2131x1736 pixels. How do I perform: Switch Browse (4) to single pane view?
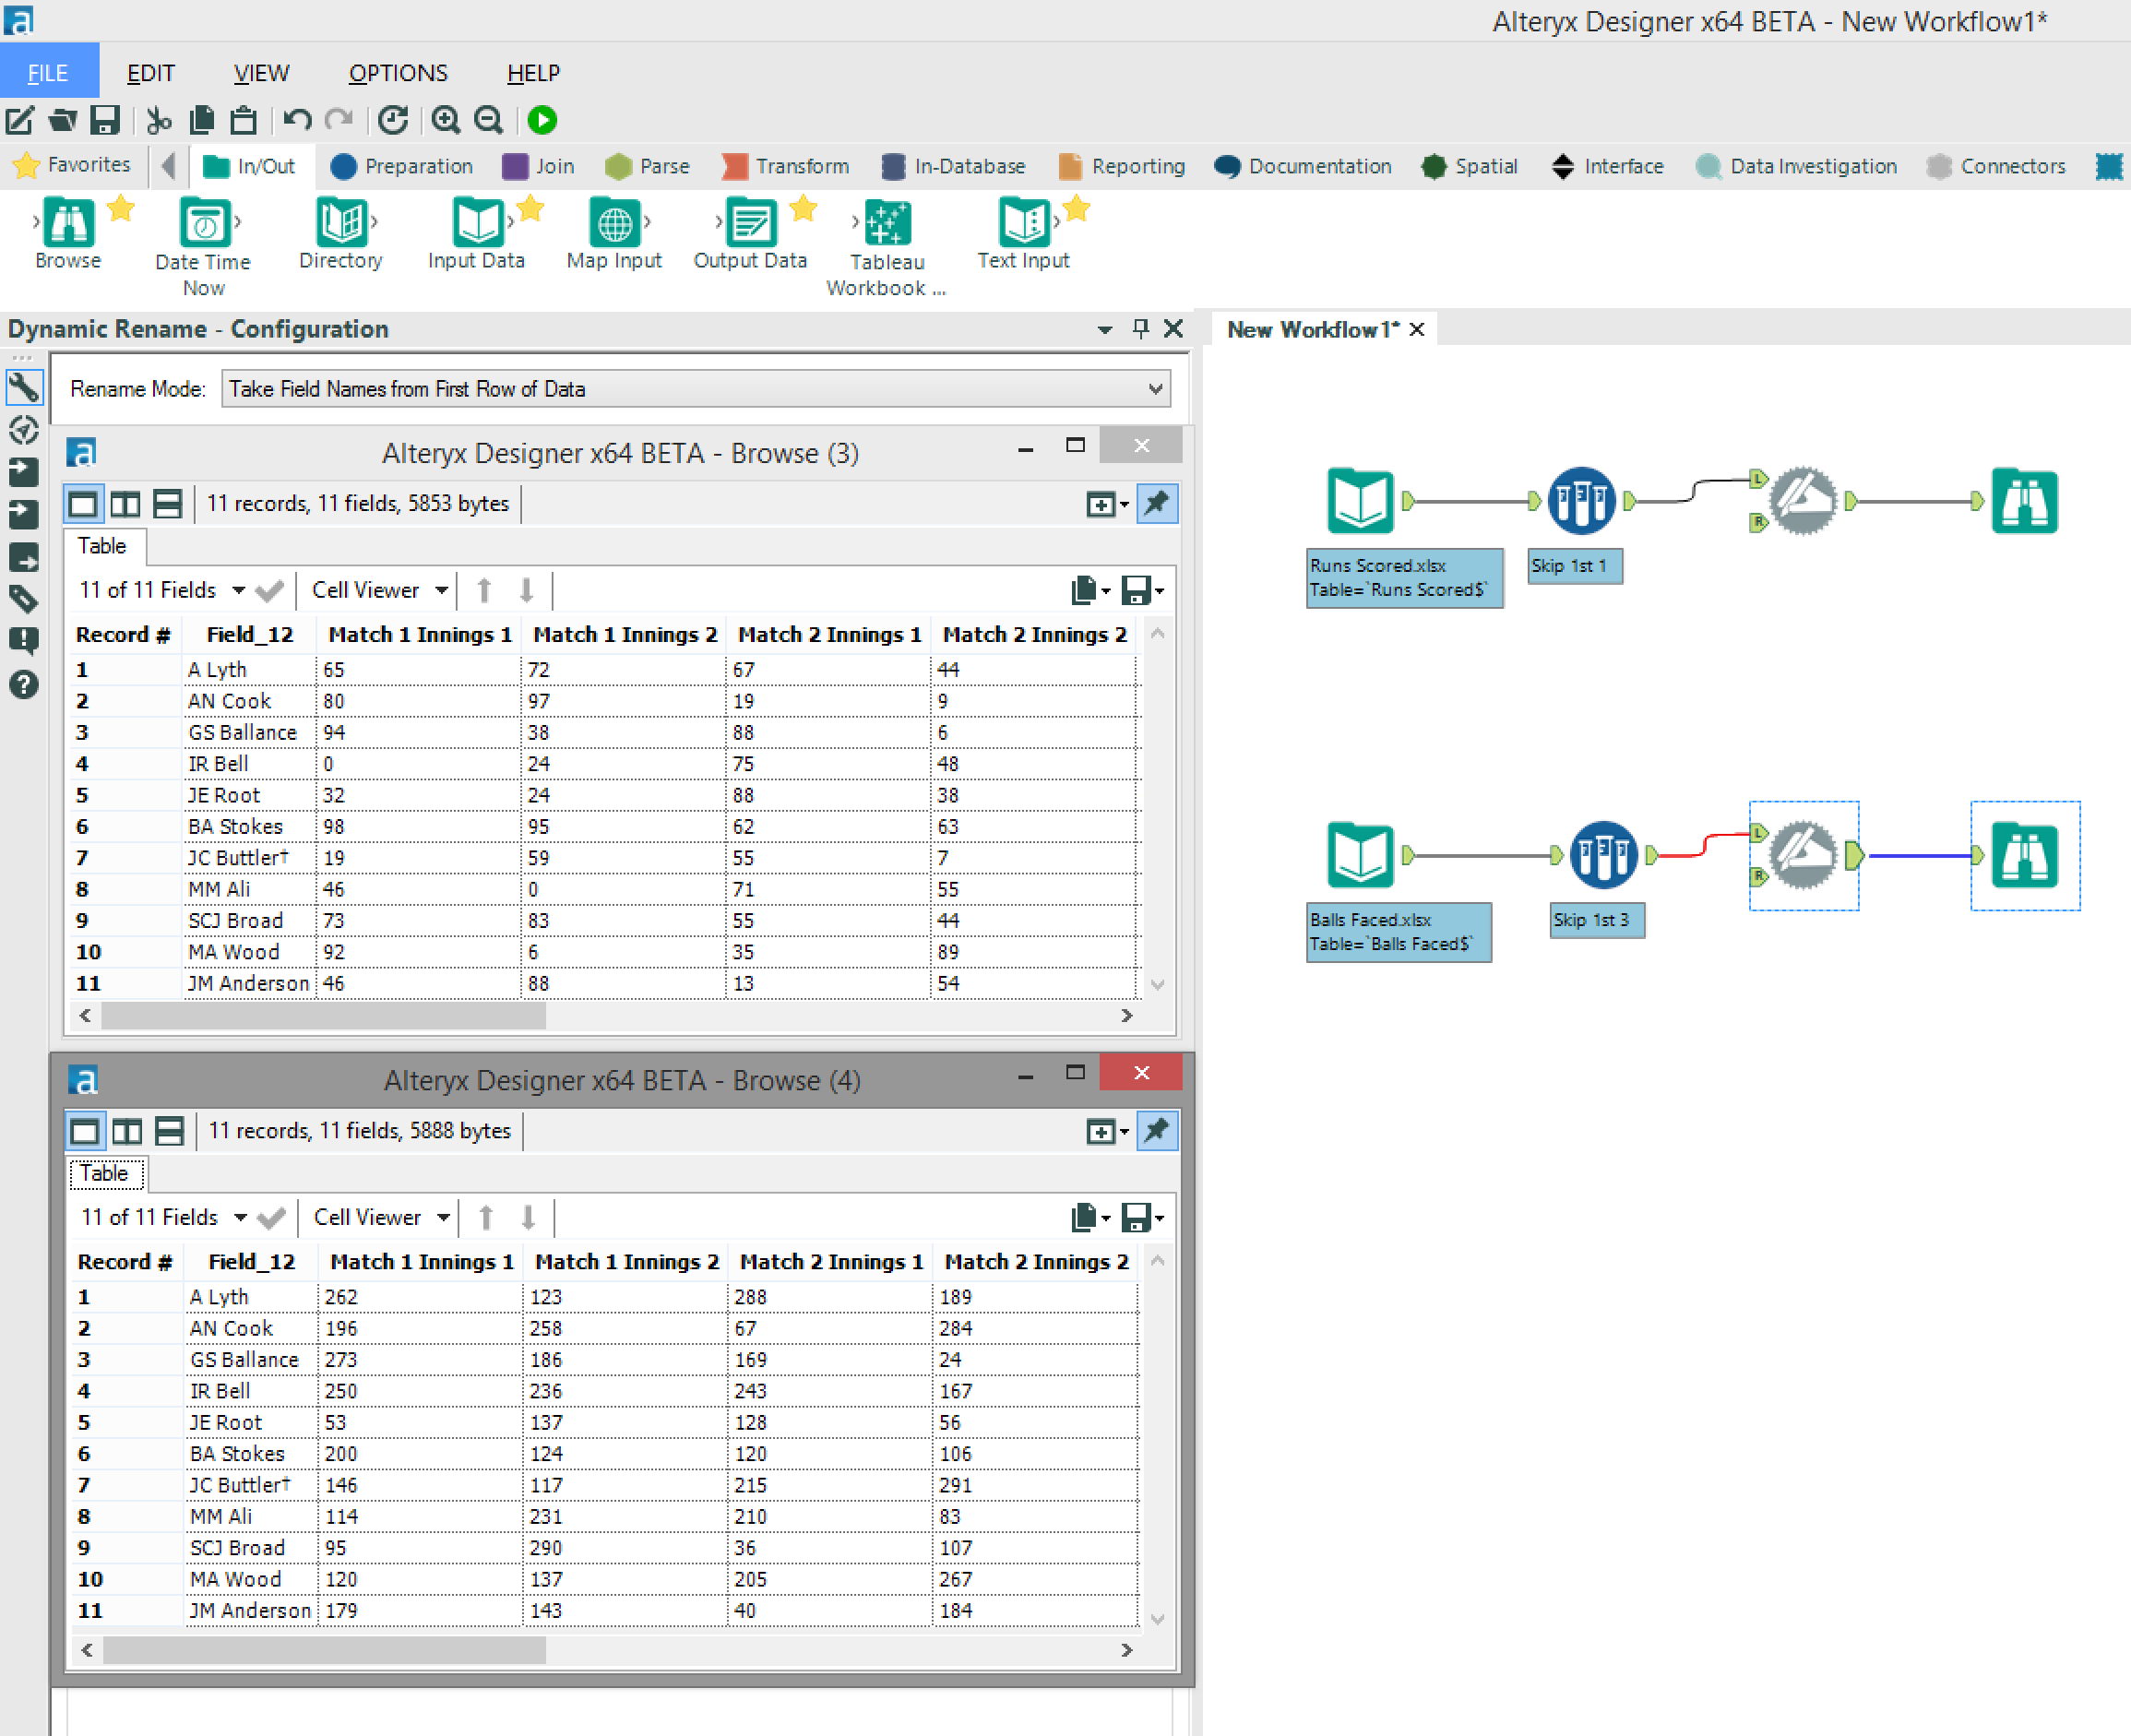point(85,1131)
